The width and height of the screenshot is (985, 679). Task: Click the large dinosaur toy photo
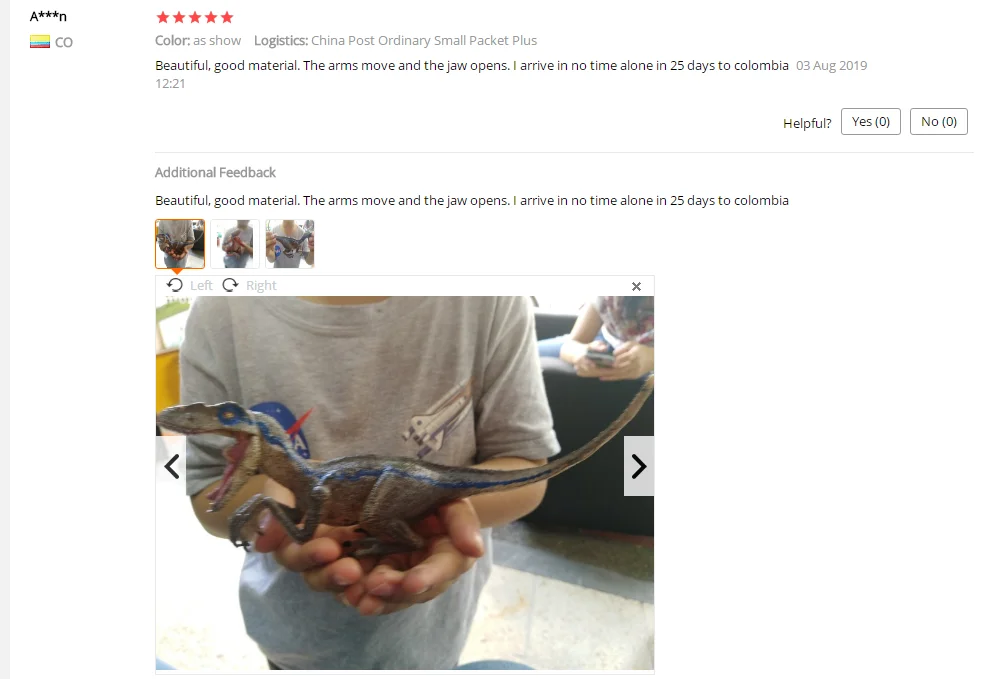405,482
